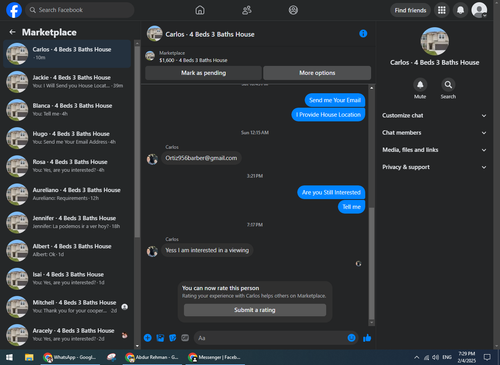Screen dimensions: 500x365
Task: Choose a GIF icon in composer
Action: (x=185, y=338)
